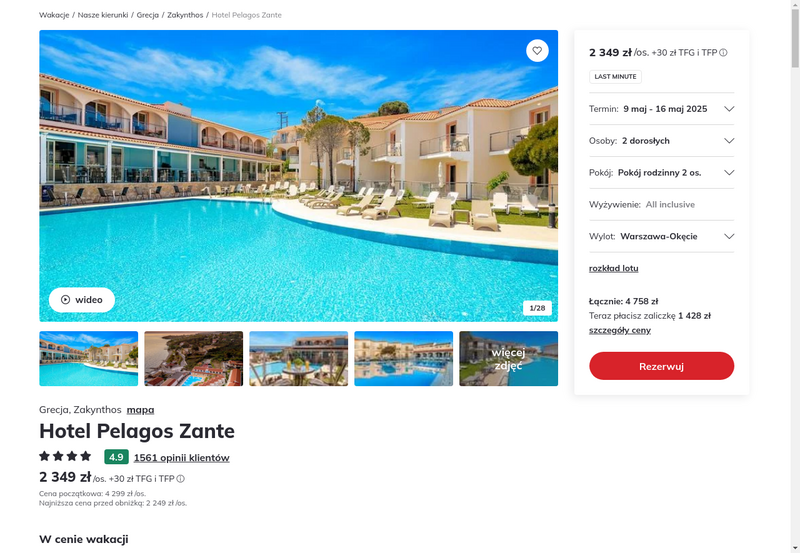
Task: Open 1561 opinii klientów reviews link
Action: click(182, 458)
